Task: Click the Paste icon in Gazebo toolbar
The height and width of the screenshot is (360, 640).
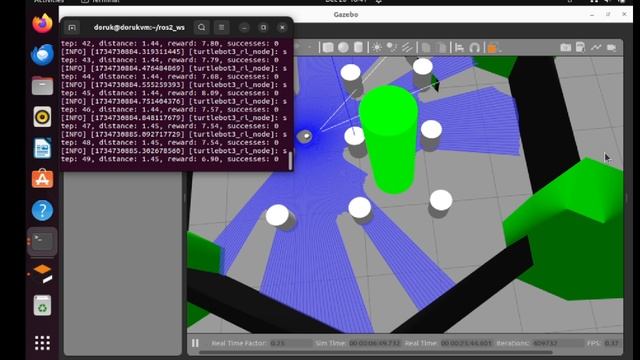Action: pos(441,48)
